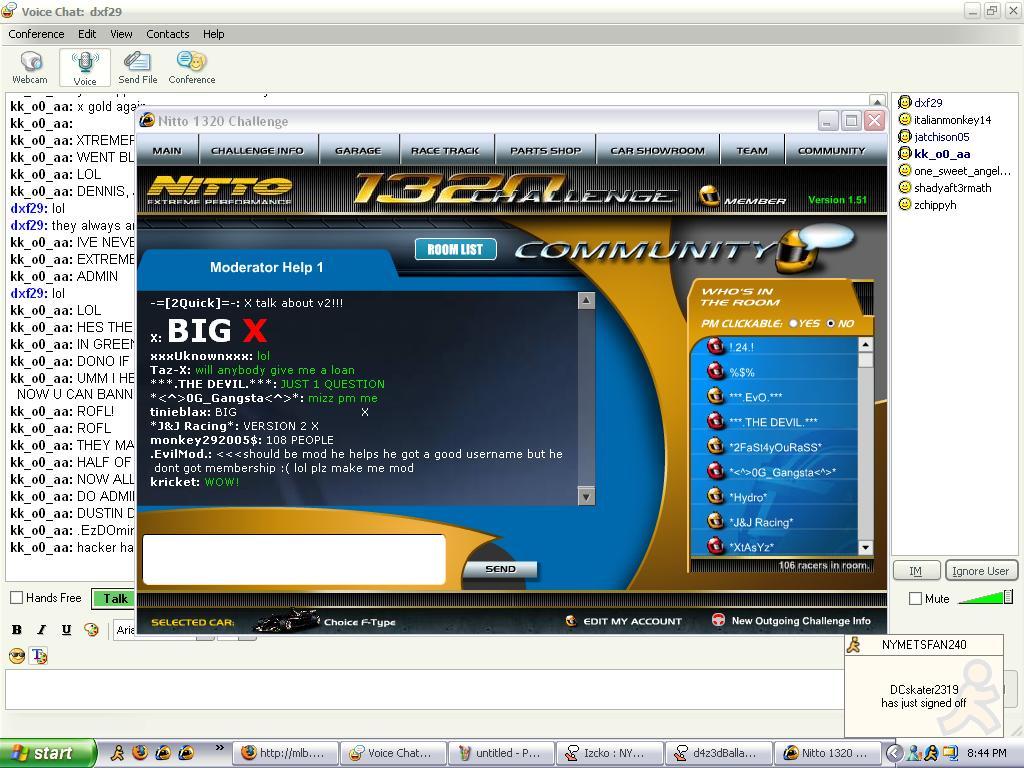Tick the Mute checkbox
The image size is (1024, 768).
coord(916,598)
